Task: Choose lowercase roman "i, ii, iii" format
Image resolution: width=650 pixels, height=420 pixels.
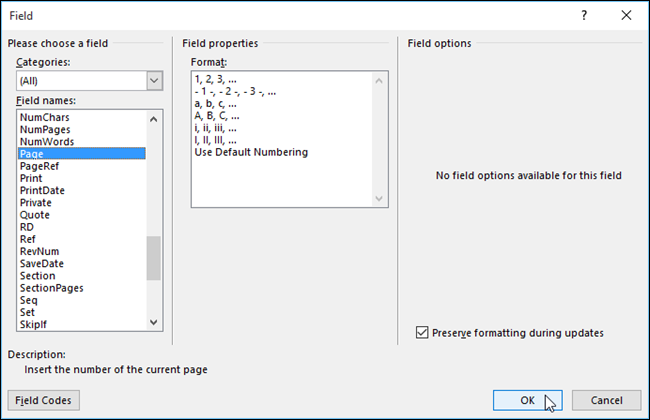Action: pyautogui.click(x=215, y=128)
